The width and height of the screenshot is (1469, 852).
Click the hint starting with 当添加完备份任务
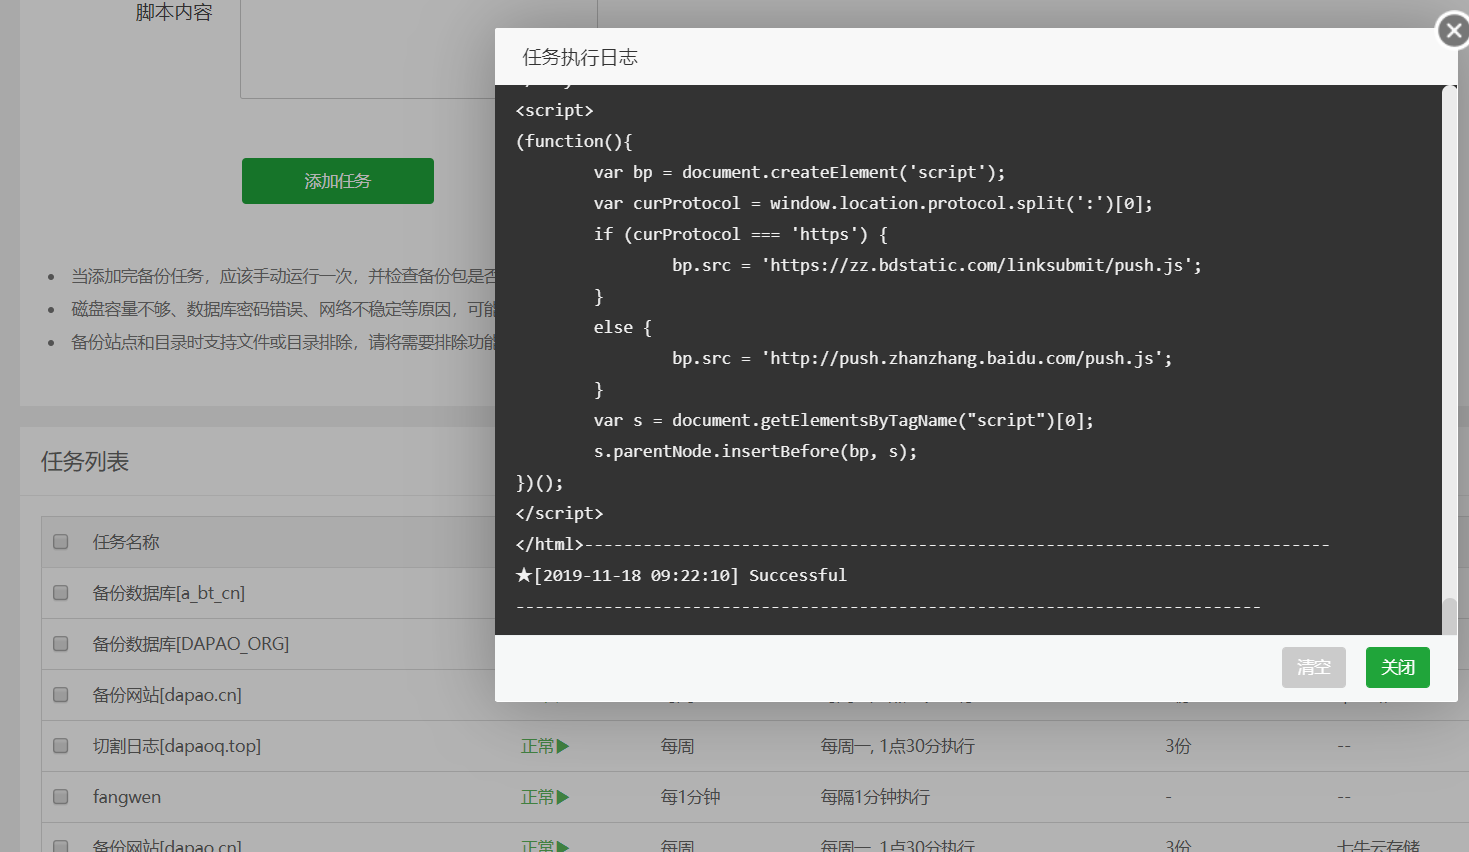(x=283, y=276)
